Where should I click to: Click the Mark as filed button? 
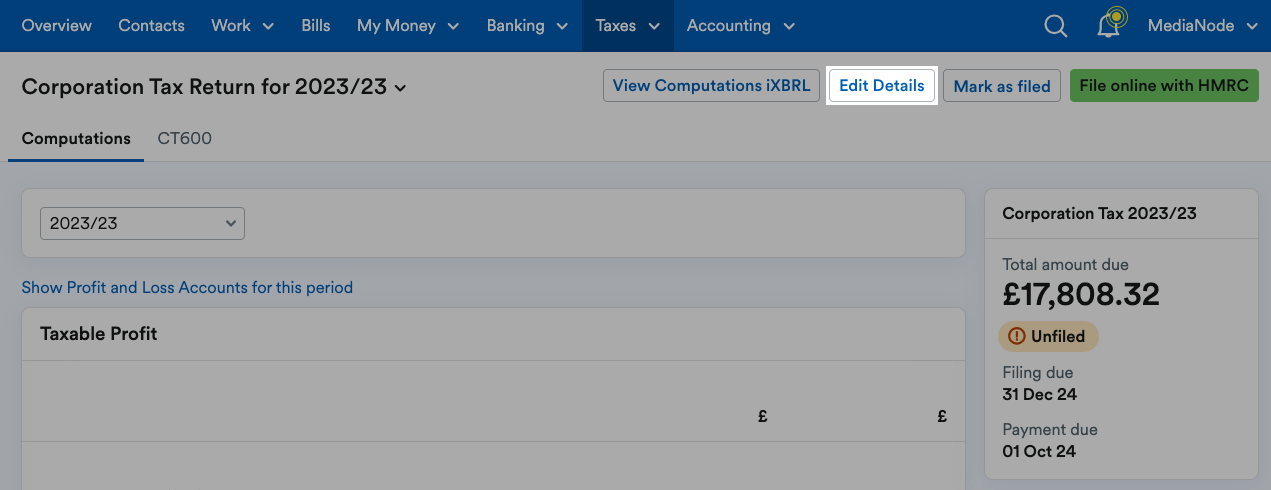tap(1002, 86)
